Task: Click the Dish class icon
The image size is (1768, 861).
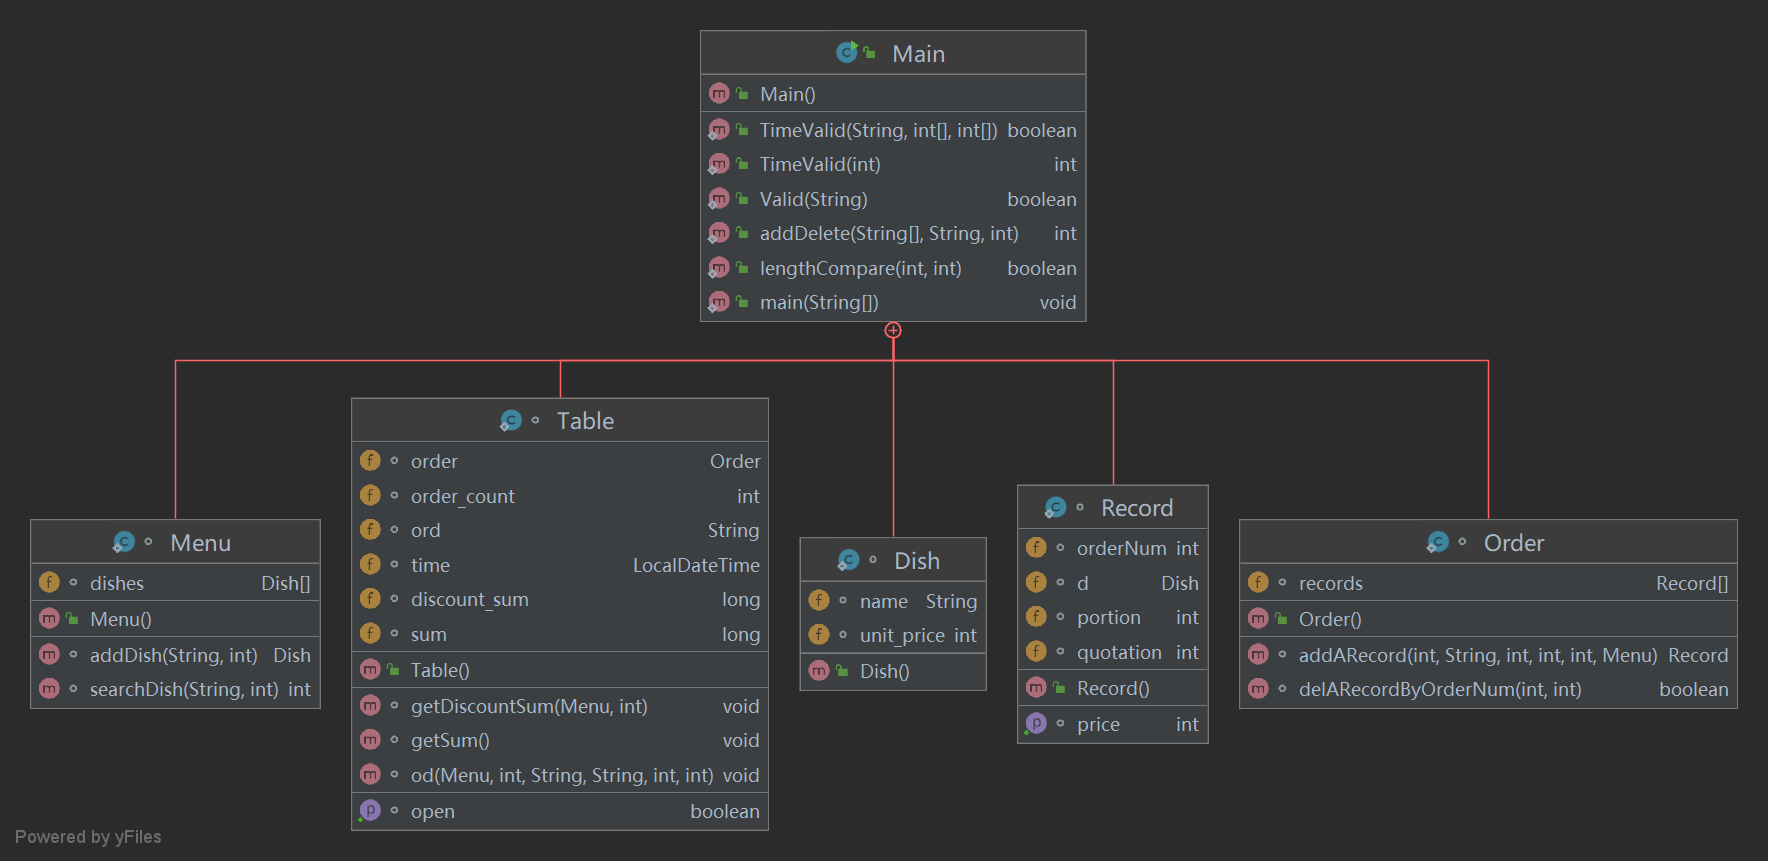Action: tap(848, 561)
